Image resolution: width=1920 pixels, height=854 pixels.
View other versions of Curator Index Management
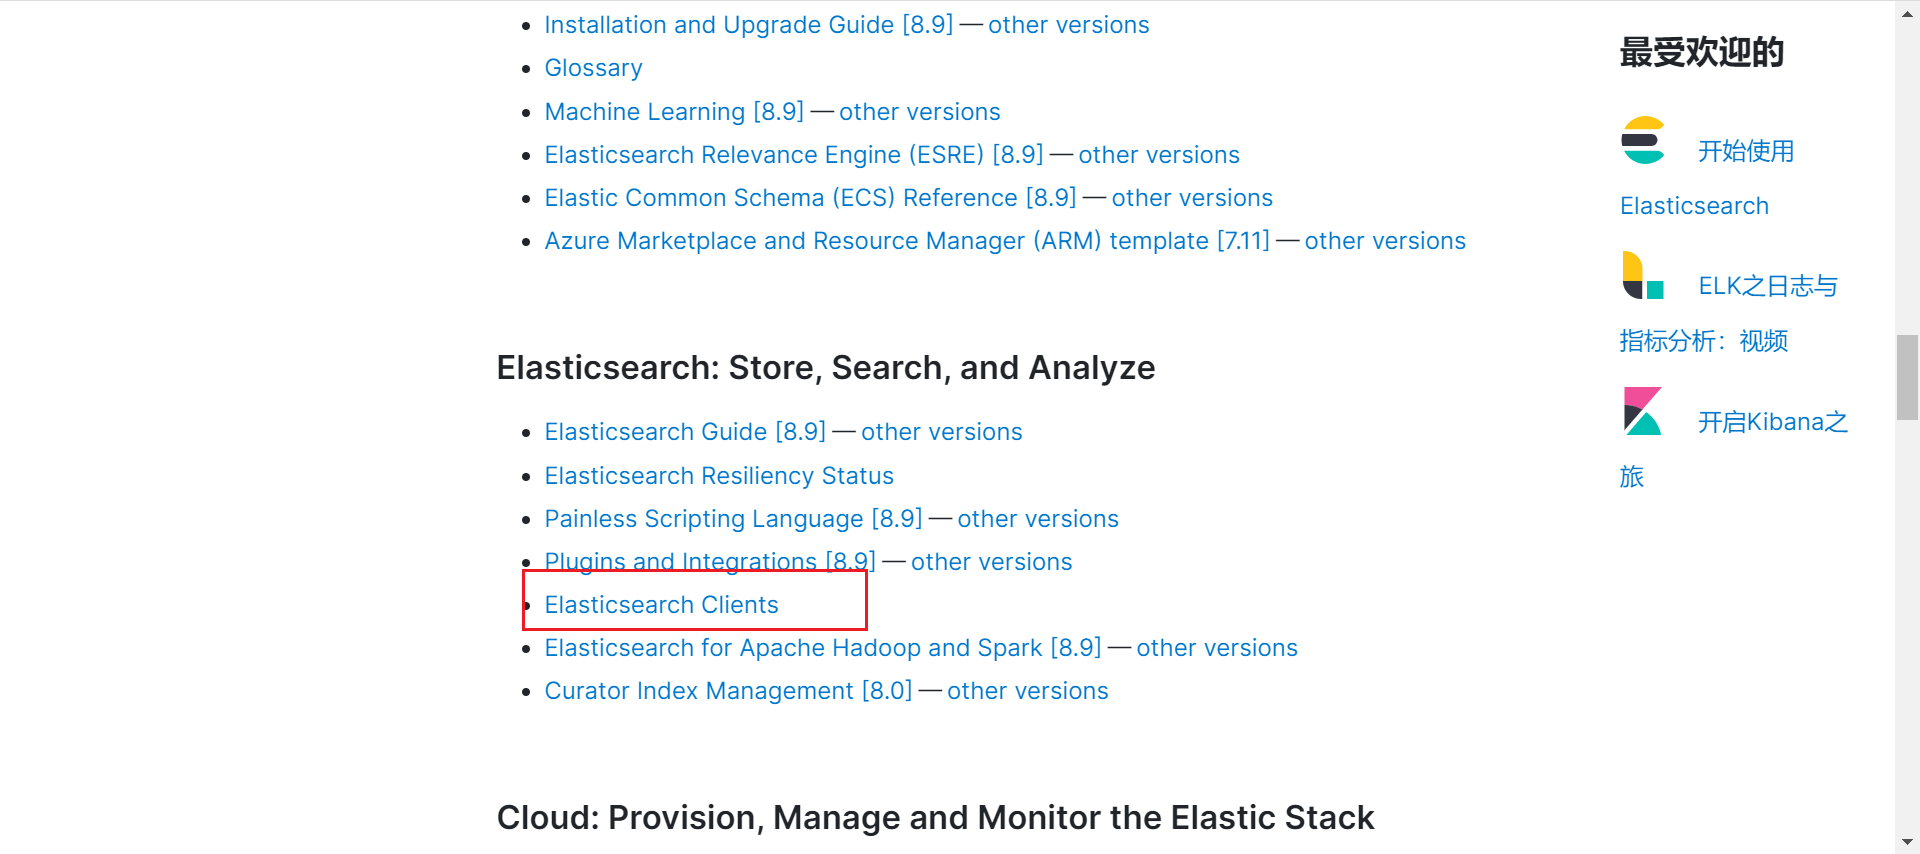(x=1027, y=691)
